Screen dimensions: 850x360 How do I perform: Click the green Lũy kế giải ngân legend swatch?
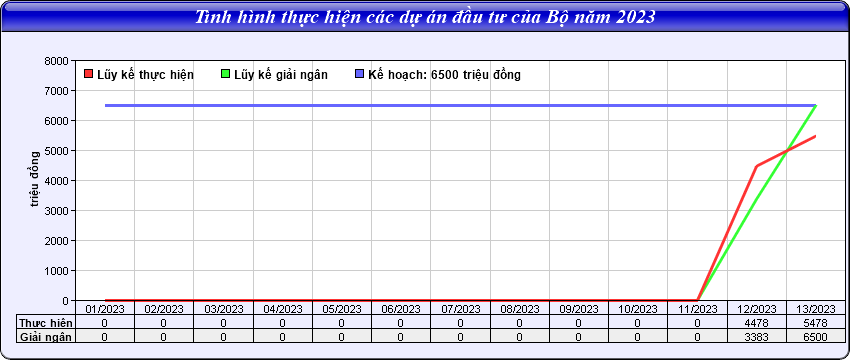226,74
